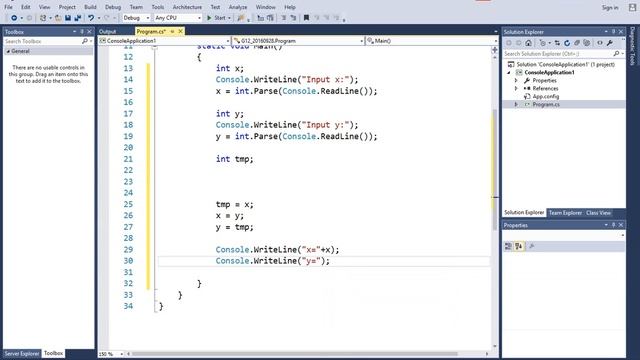Viewport: 640px width, 360px height.
Task: Click the Open File toolbar icon
Action: point(58,18)
